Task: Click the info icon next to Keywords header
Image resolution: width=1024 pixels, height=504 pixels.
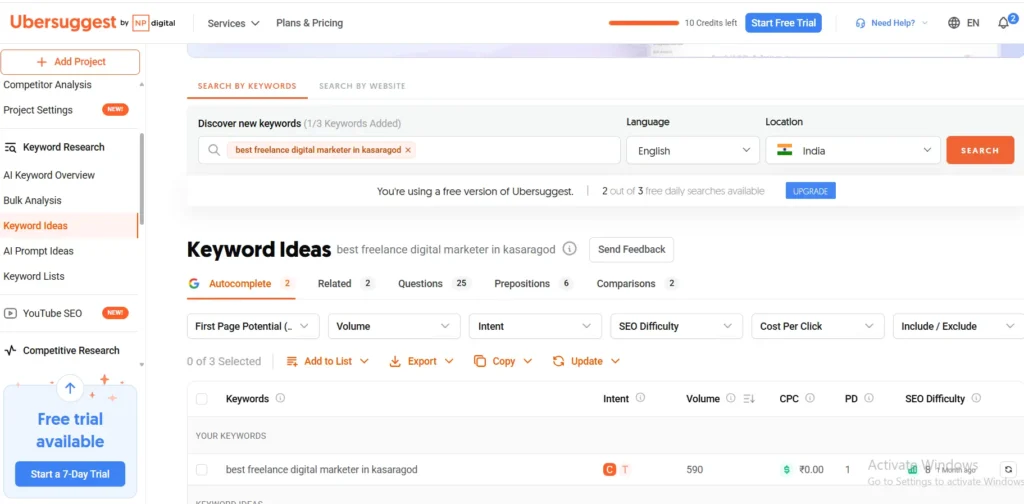Action: 280,398
